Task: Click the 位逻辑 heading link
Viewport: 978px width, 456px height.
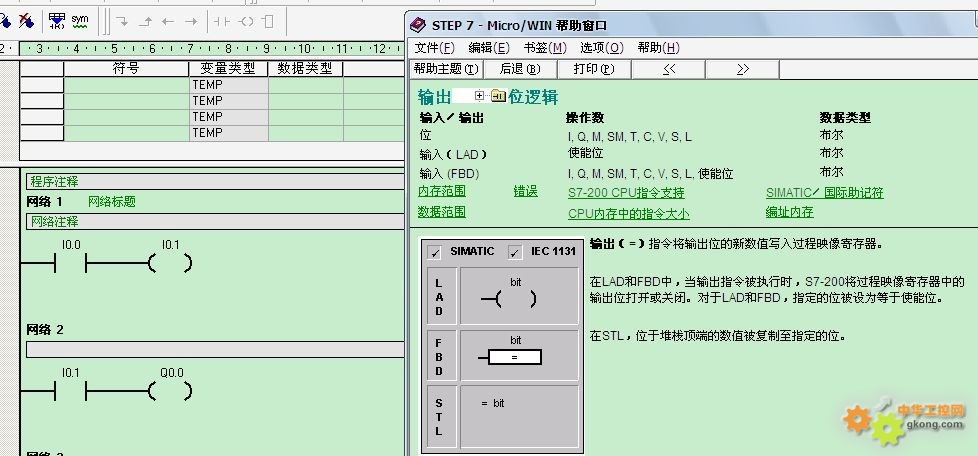Action: [x=533, y=97]
